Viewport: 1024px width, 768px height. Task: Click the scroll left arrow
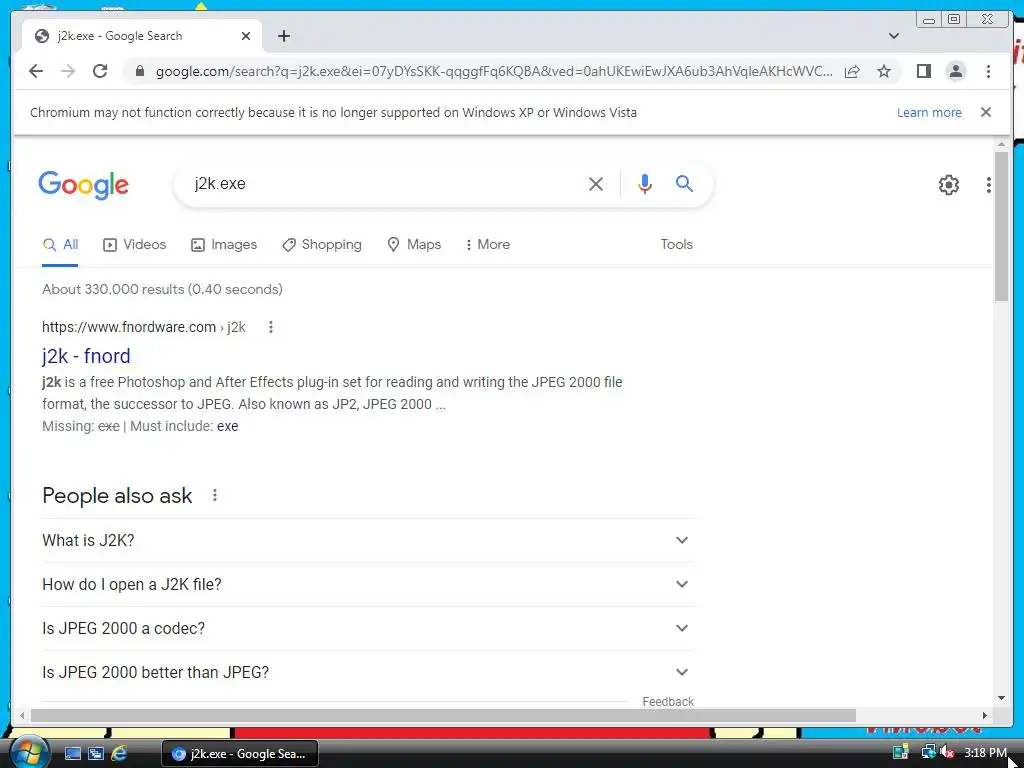22,716
